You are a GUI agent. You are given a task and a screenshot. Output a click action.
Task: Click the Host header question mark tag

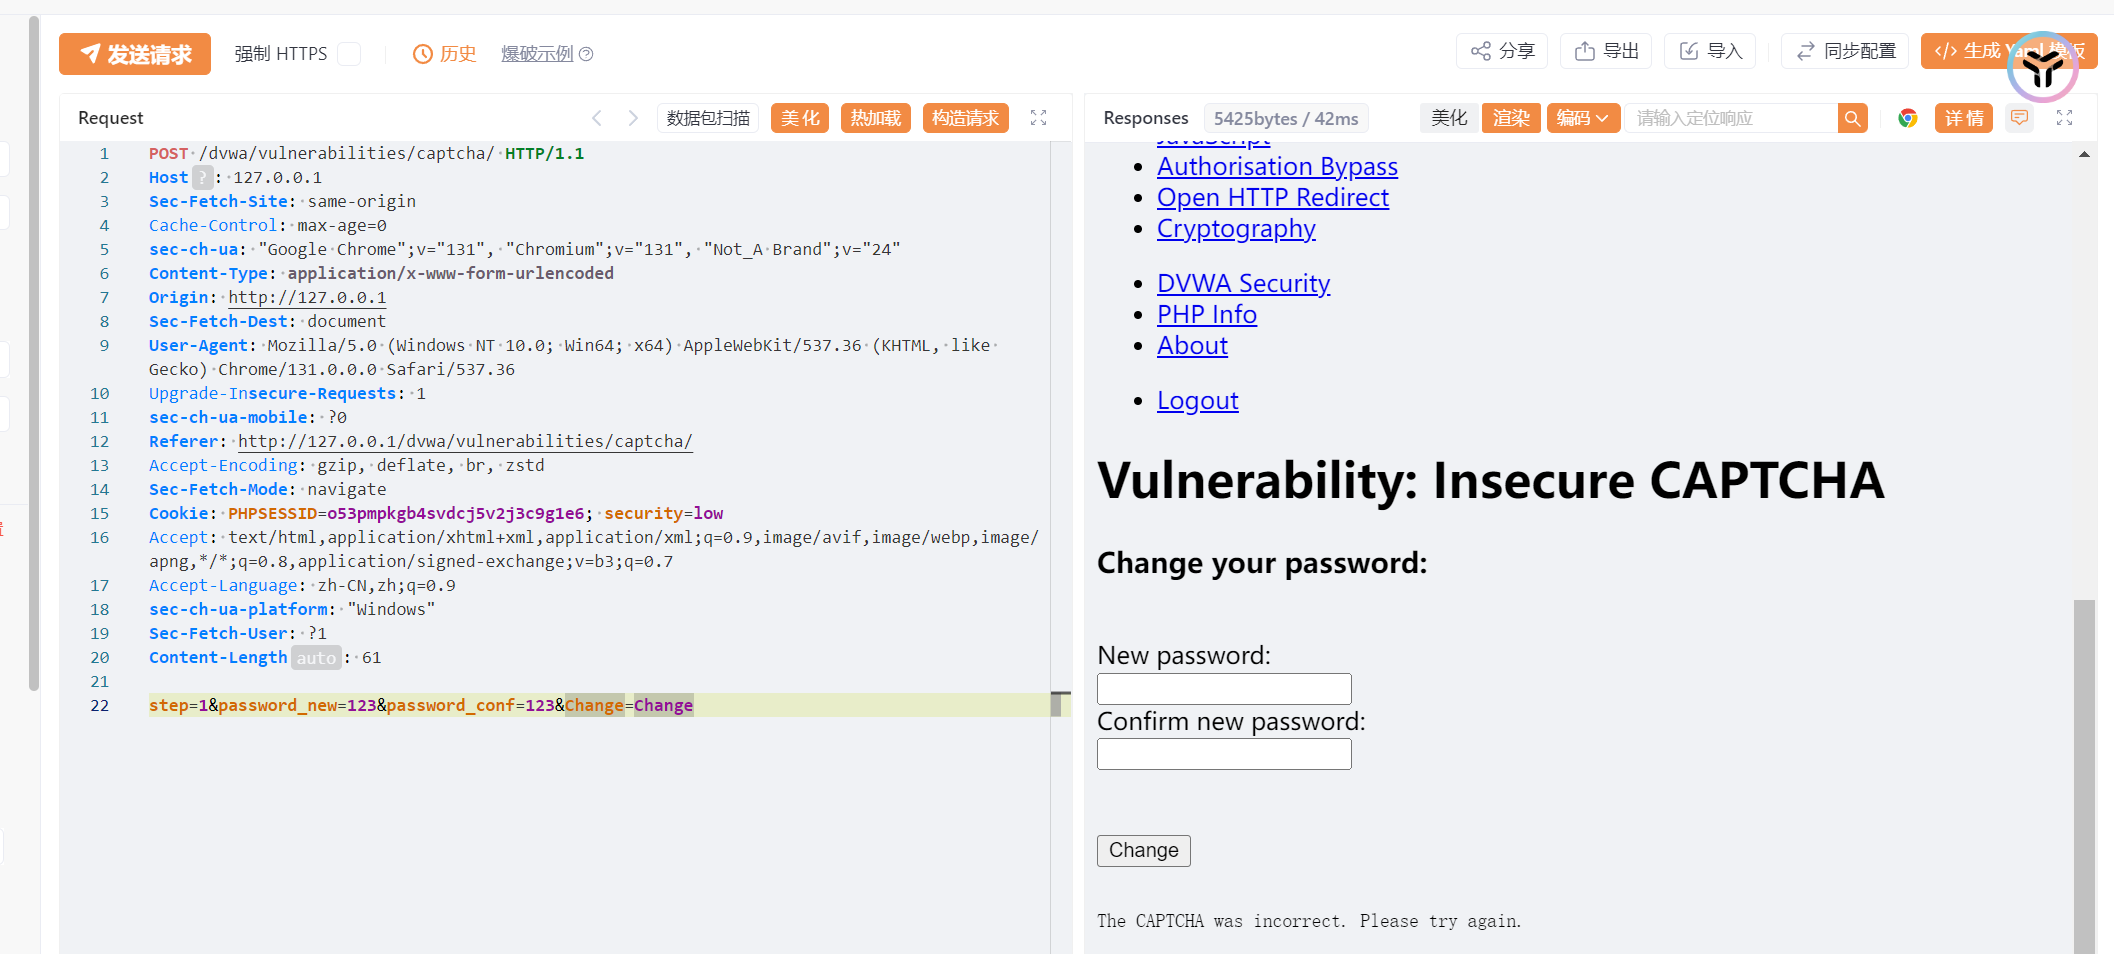203,177
